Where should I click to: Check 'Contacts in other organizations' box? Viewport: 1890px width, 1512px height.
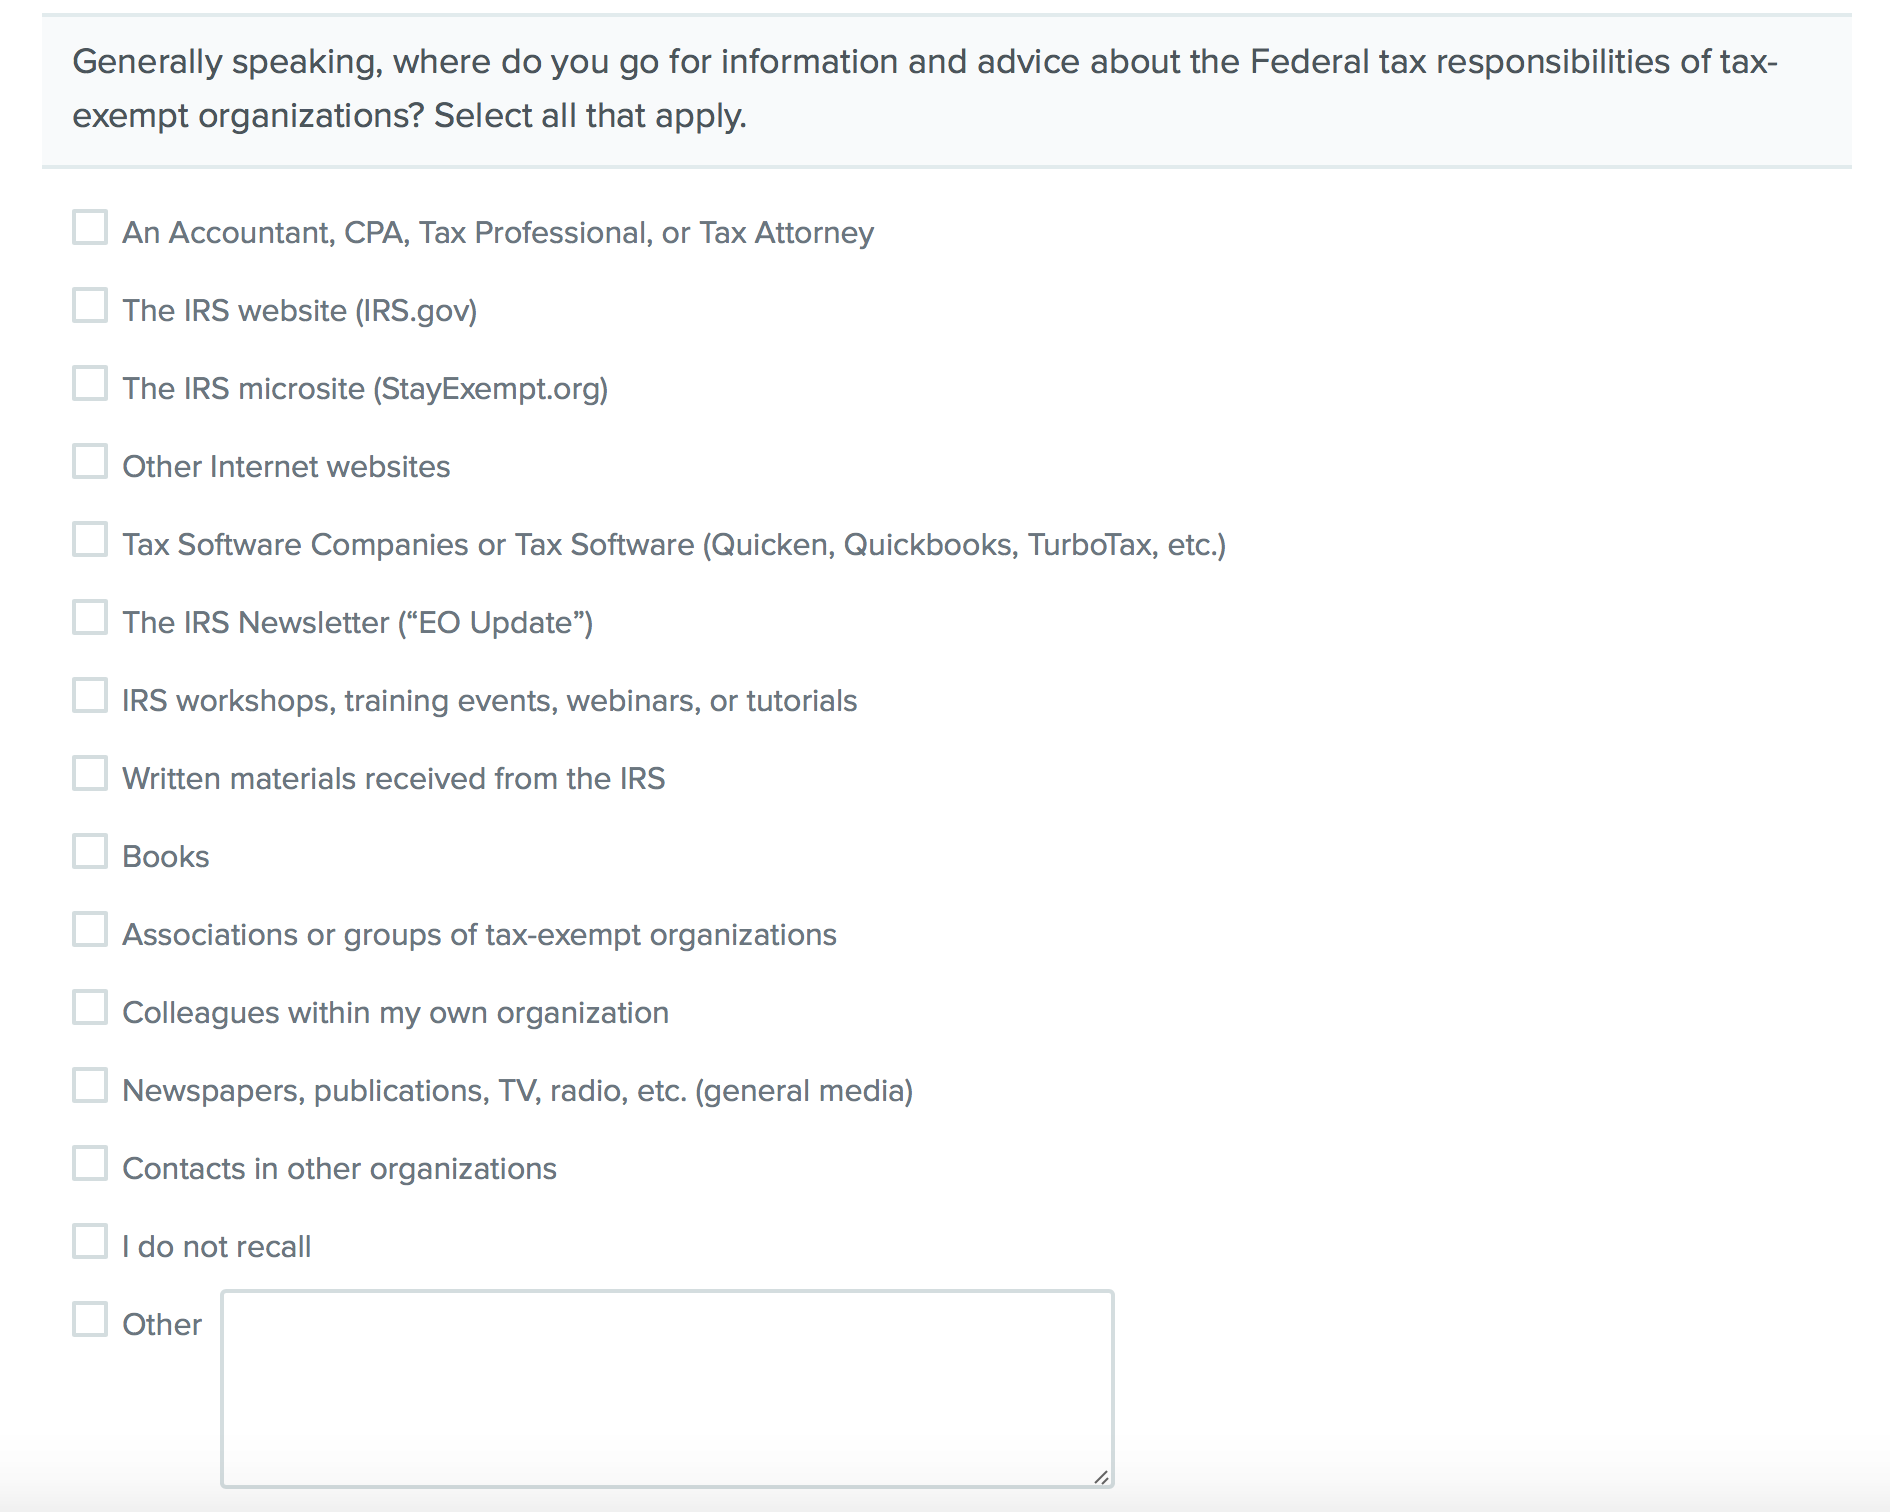coord(90,1164)
